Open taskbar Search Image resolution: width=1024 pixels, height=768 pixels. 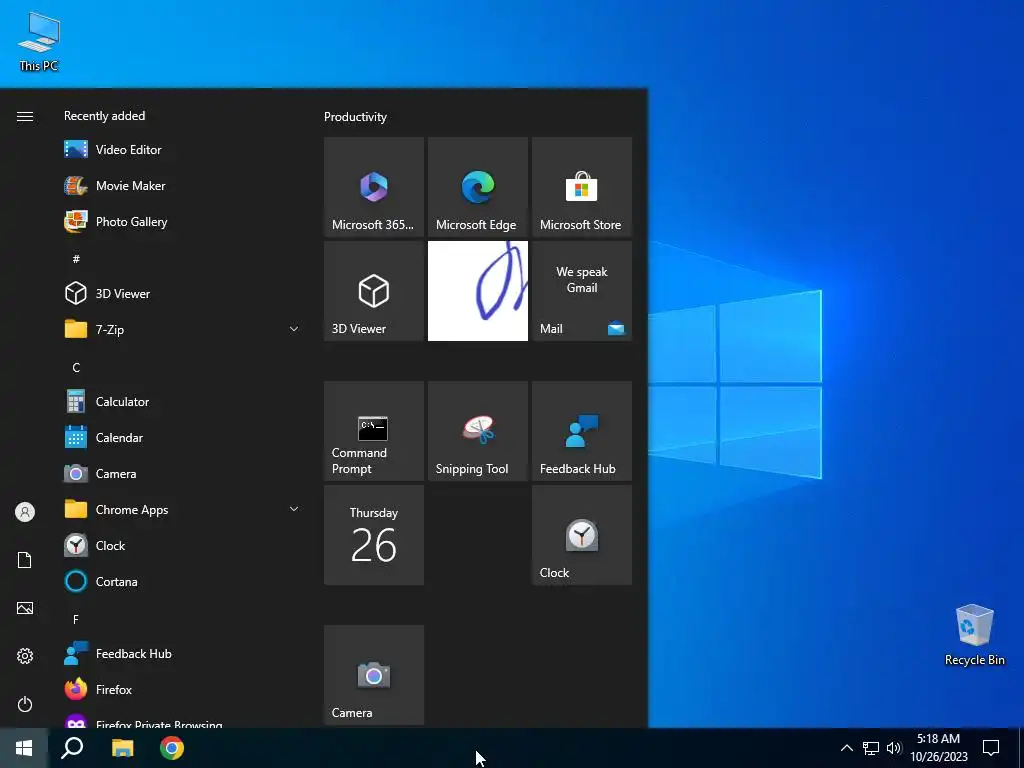[x=72, y=748]
